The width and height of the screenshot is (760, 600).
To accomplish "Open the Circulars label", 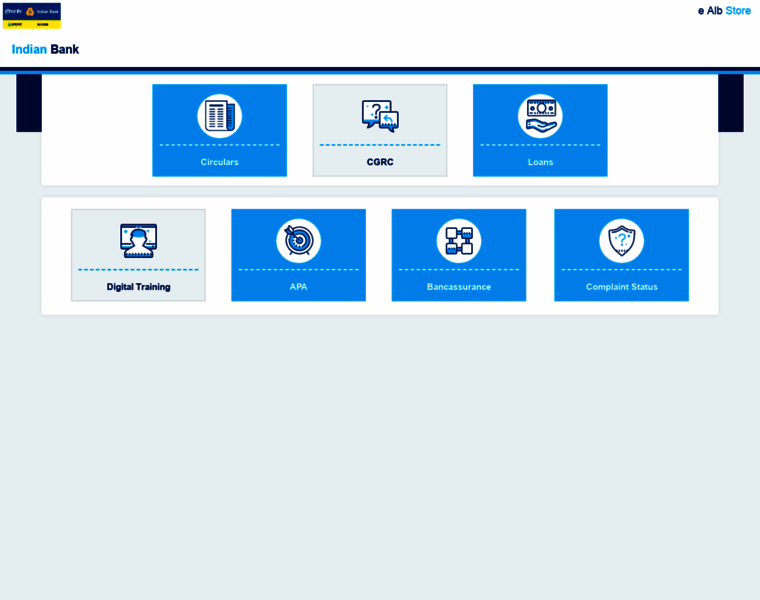I will 220,162.
